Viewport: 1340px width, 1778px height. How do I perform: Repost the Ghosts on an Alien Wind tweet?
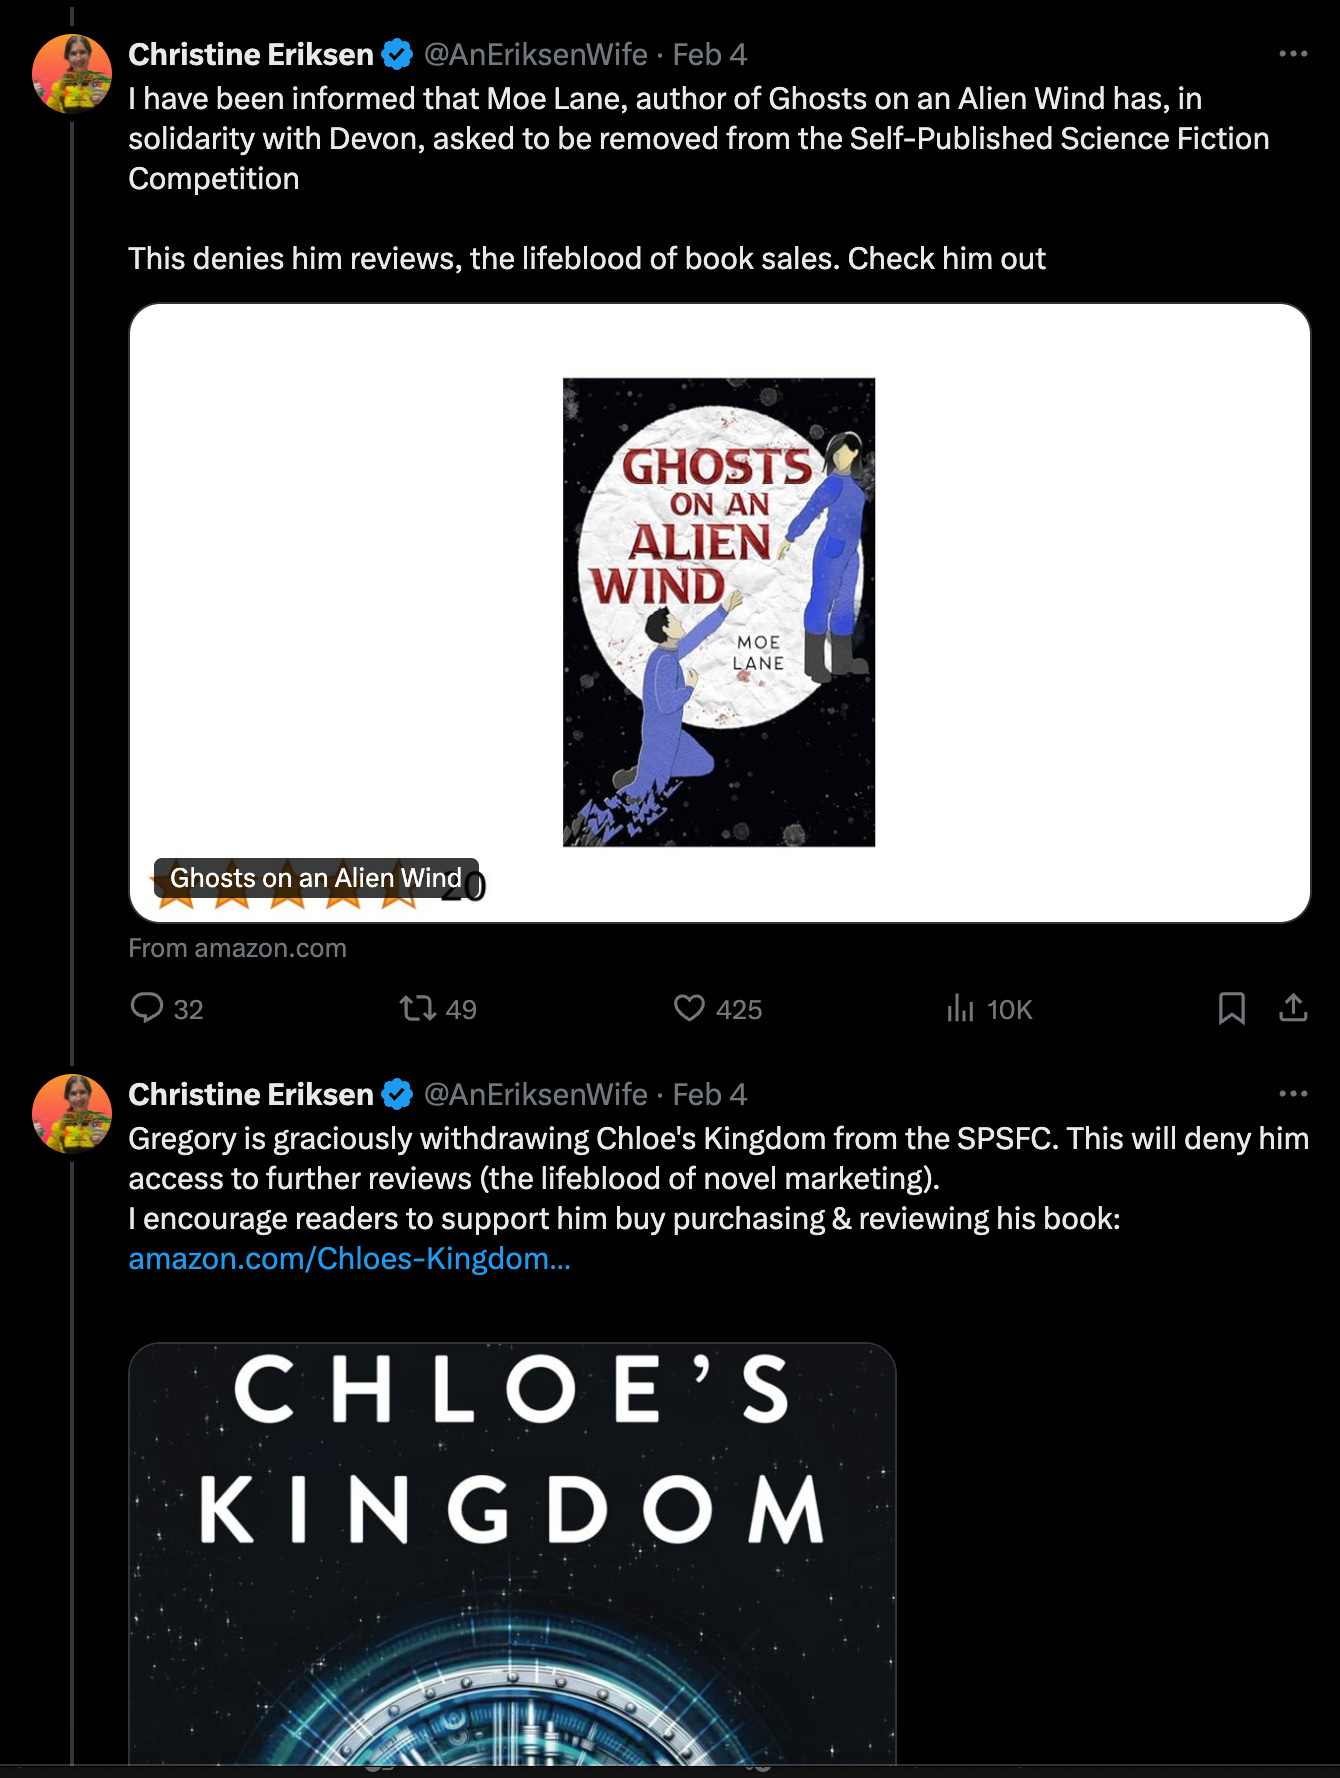tap(438, 1008)
